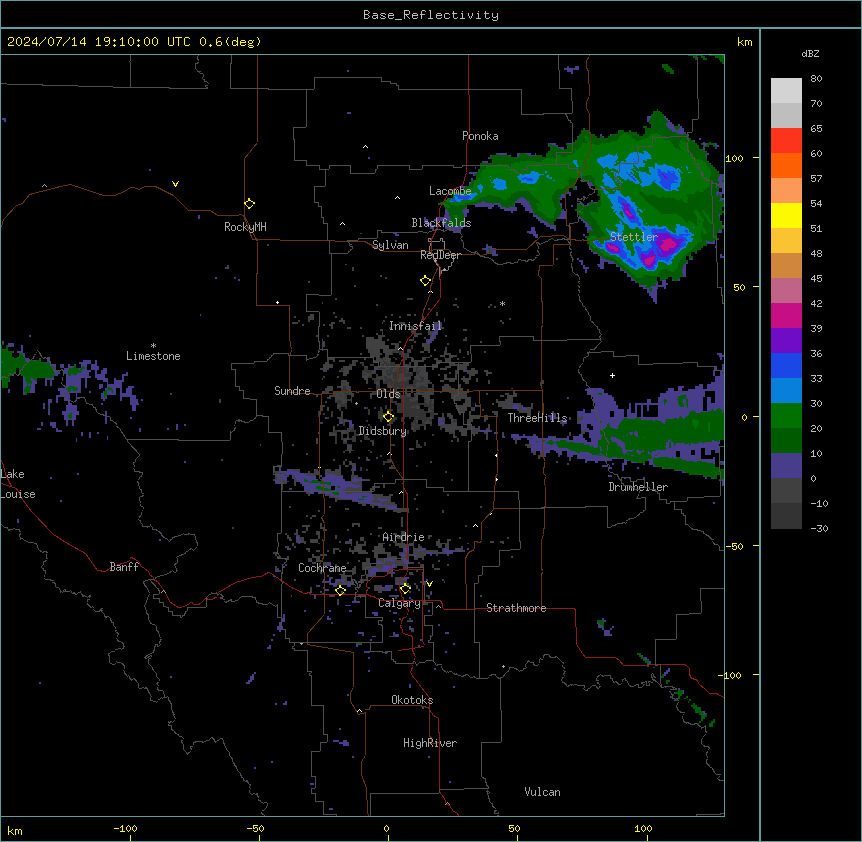Click the yellow V marker east of Calgary
Viewport: 862px width, 842px height.
click(429, 584)
